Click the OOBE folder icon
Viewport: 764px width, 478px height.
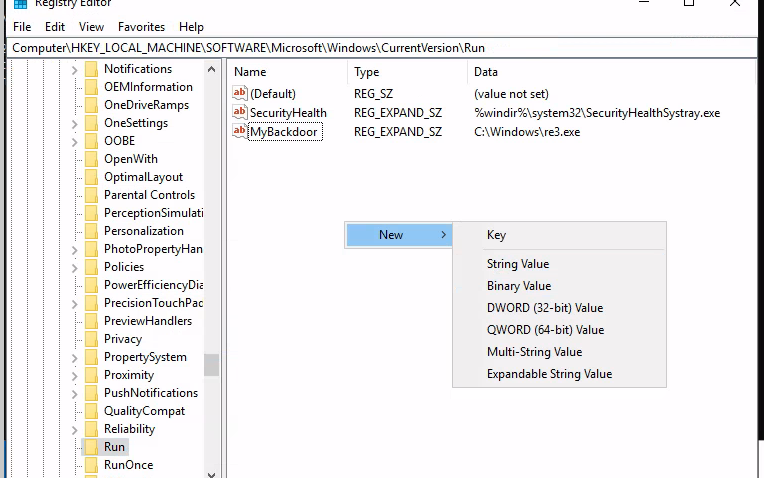(x=91, y=141)
